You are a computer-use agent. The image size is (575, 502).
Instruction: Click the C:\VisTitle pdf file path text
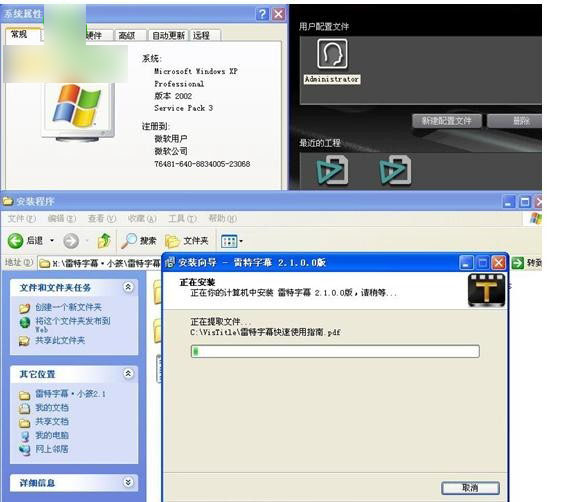click(x=265, y=332)
